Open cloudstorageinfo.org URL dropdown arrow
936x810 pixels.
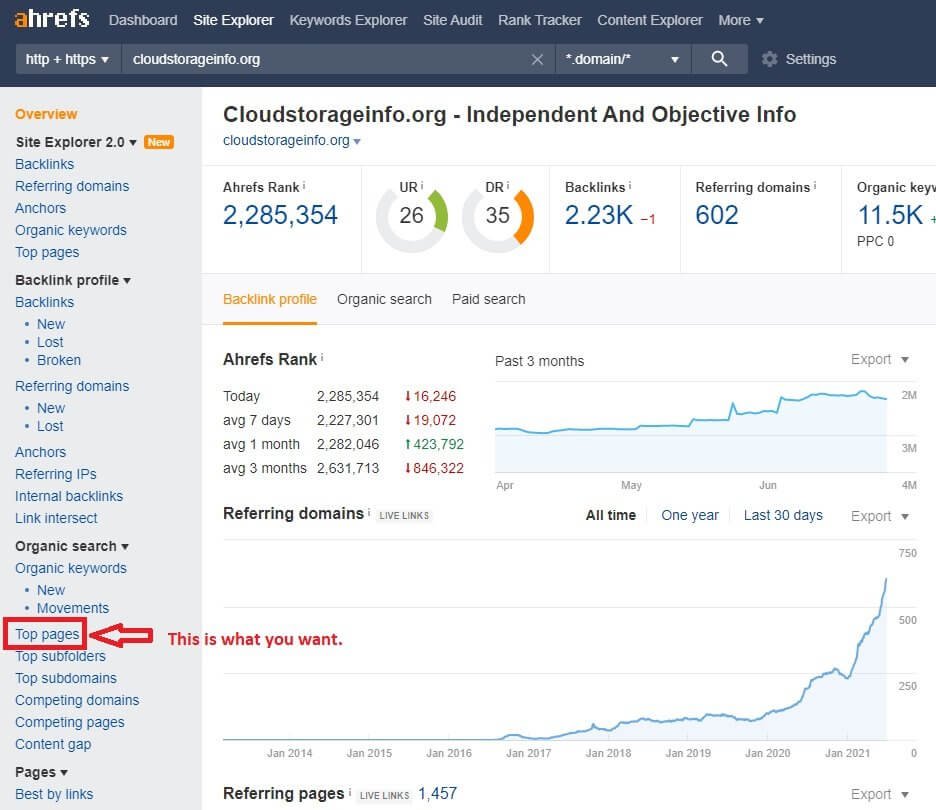pyautogui.click(x=357, y=141)
